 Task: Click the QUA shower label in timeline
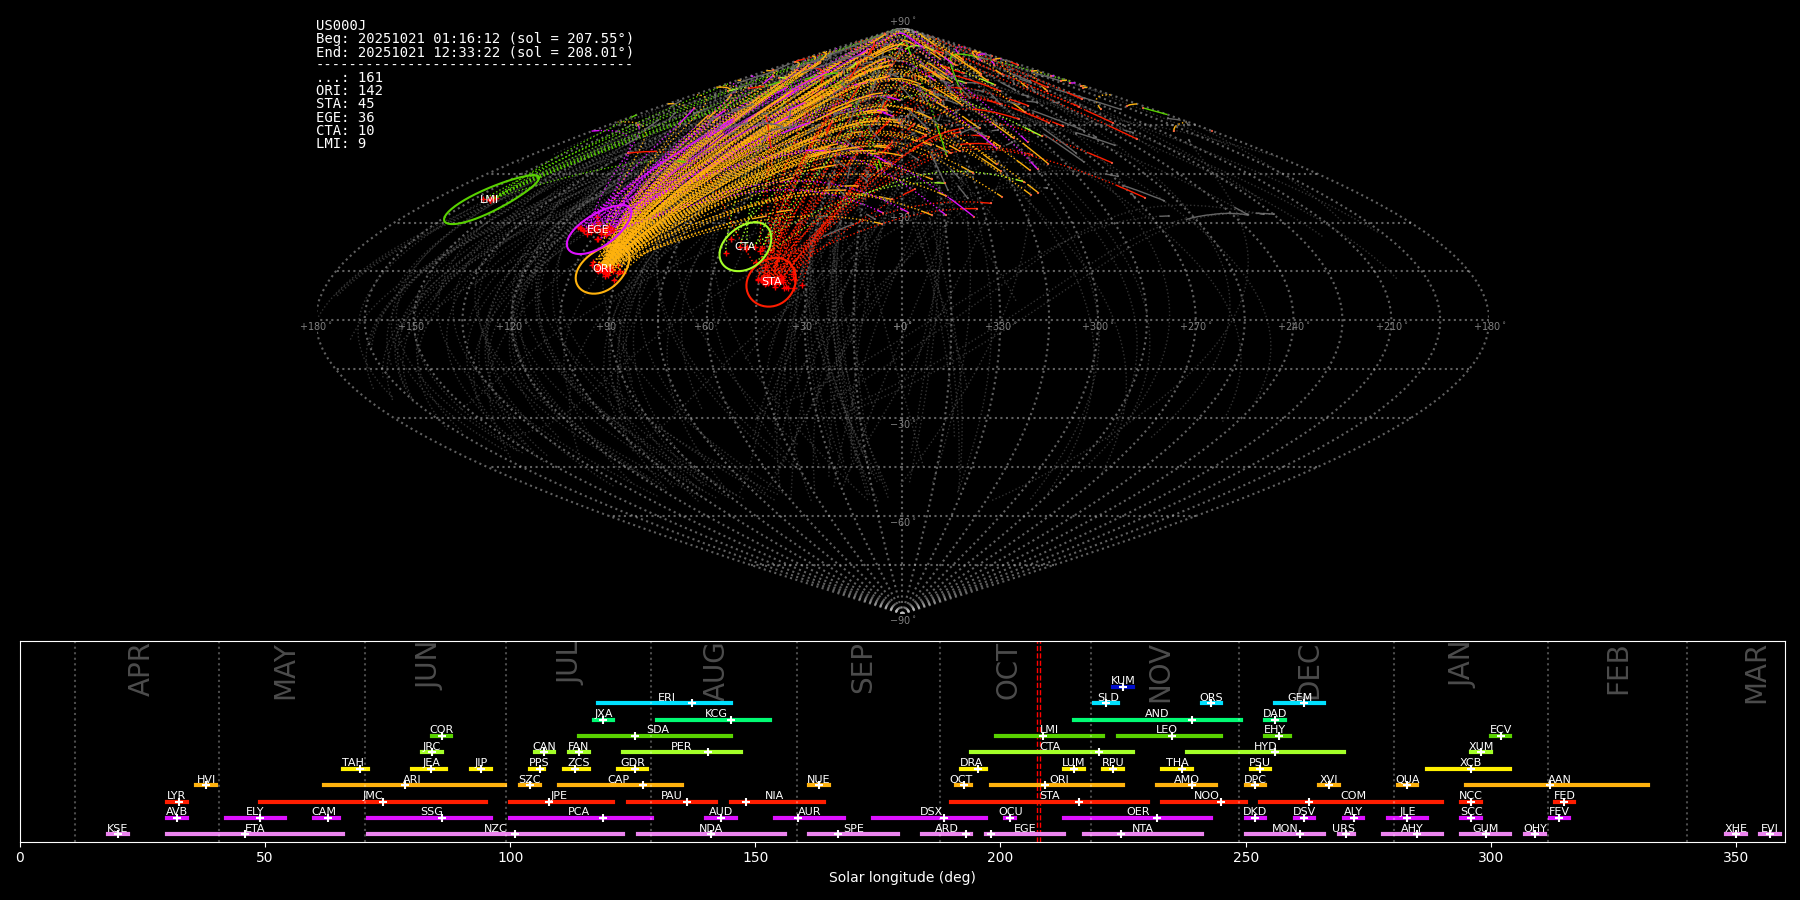point(1408,780)
